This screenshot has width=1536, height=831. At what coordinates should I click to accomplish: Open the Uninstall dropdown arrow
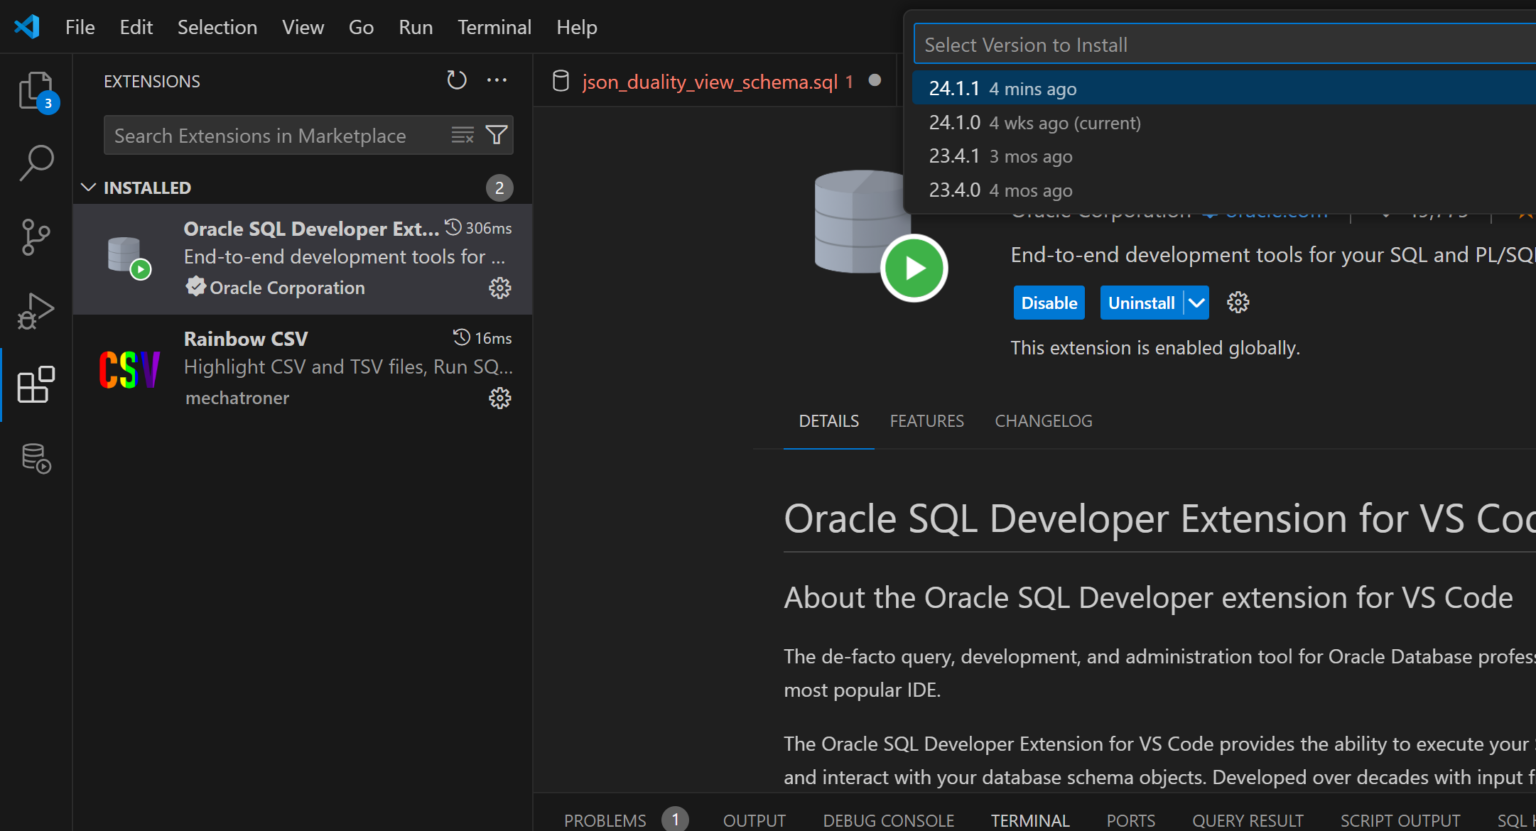tap(1196, 302)
